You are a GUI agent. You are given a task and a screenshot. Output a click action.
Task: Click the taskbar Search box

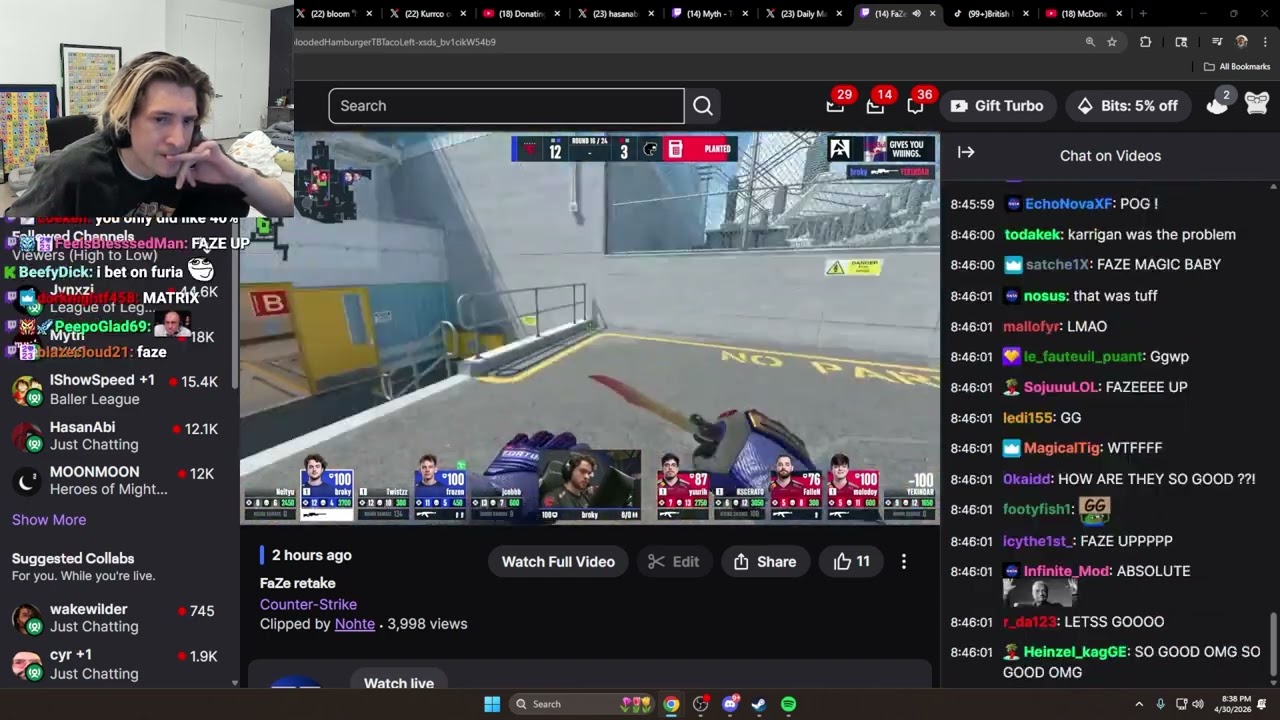coord(582,704)
